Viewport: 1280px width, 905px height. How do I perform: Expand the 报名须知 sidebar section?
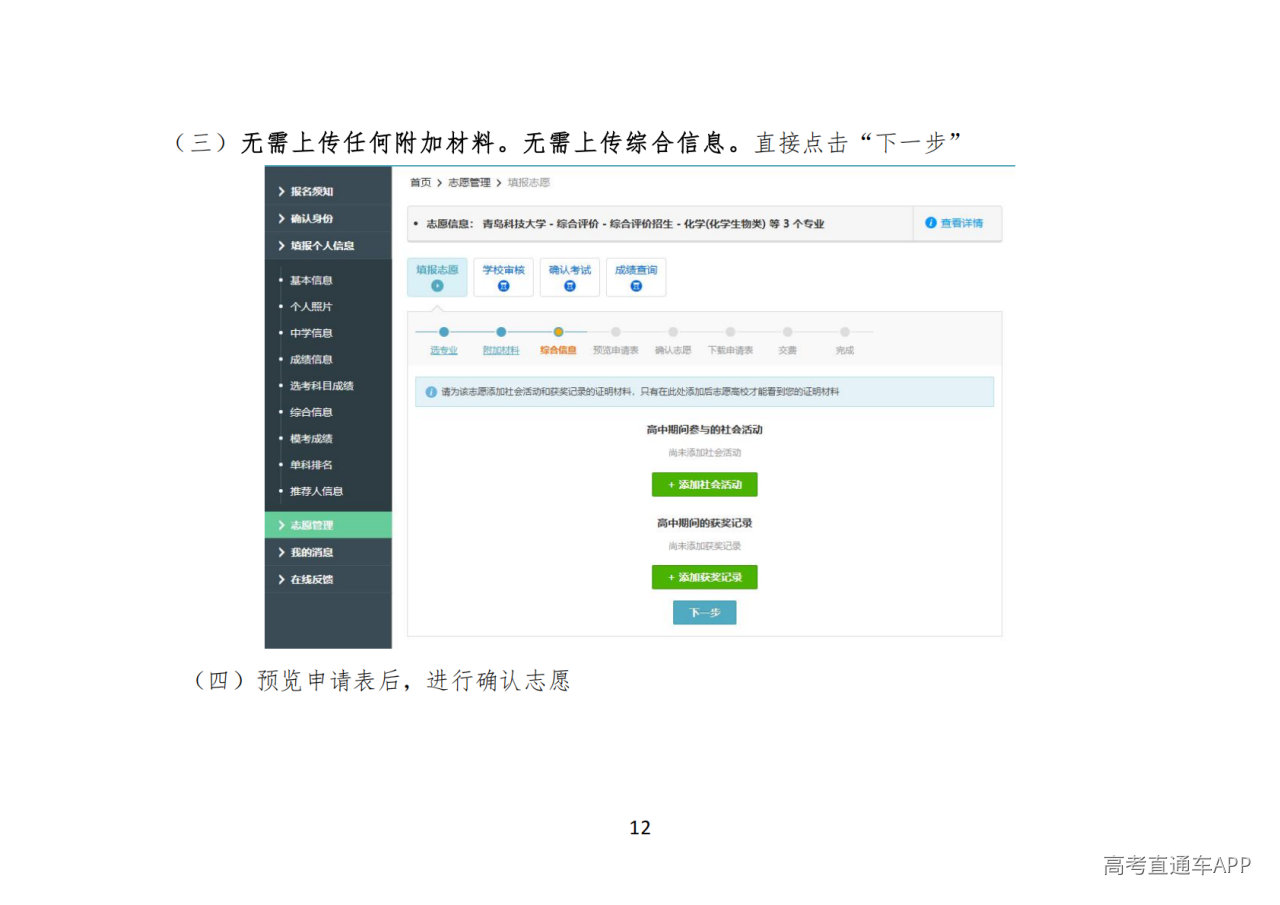311,191
